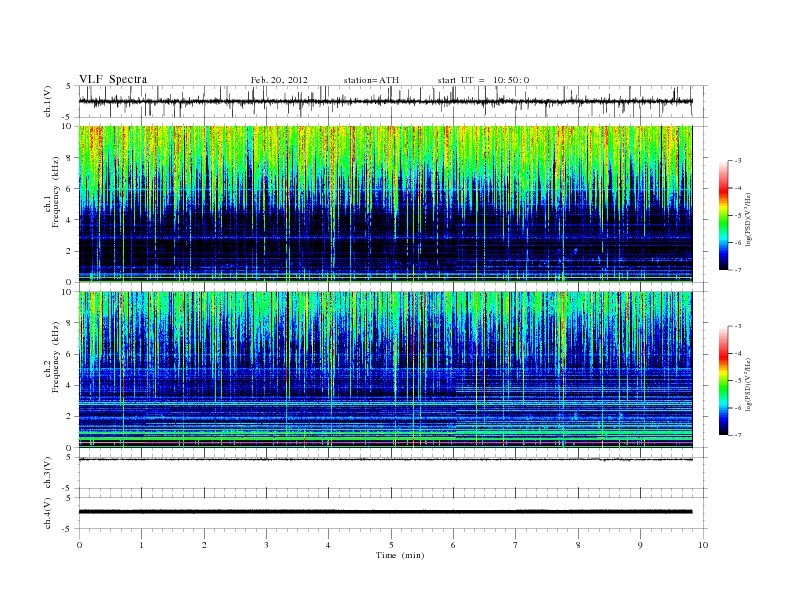The image size is (792, 612).
Task: Click time axis tick label "1"
Action: pyautogui.click(x=141, y=545)
